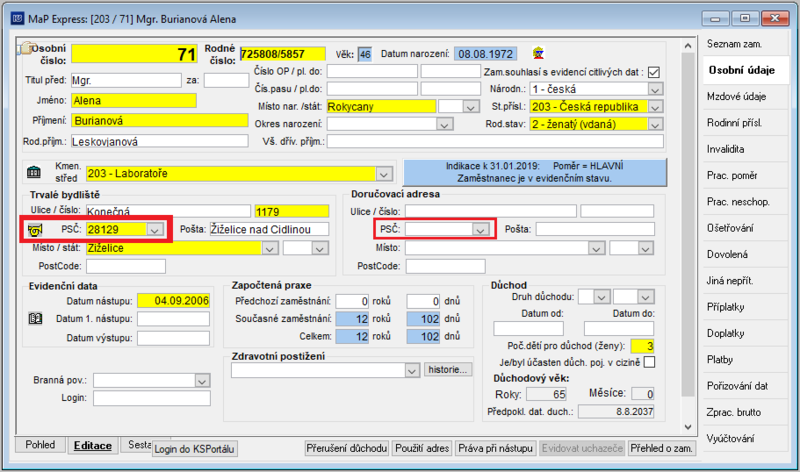The width and height of the screenshot is (800, 472).
Task: Click the book icon beside Datum 1. nástupu
Action: 35,319
